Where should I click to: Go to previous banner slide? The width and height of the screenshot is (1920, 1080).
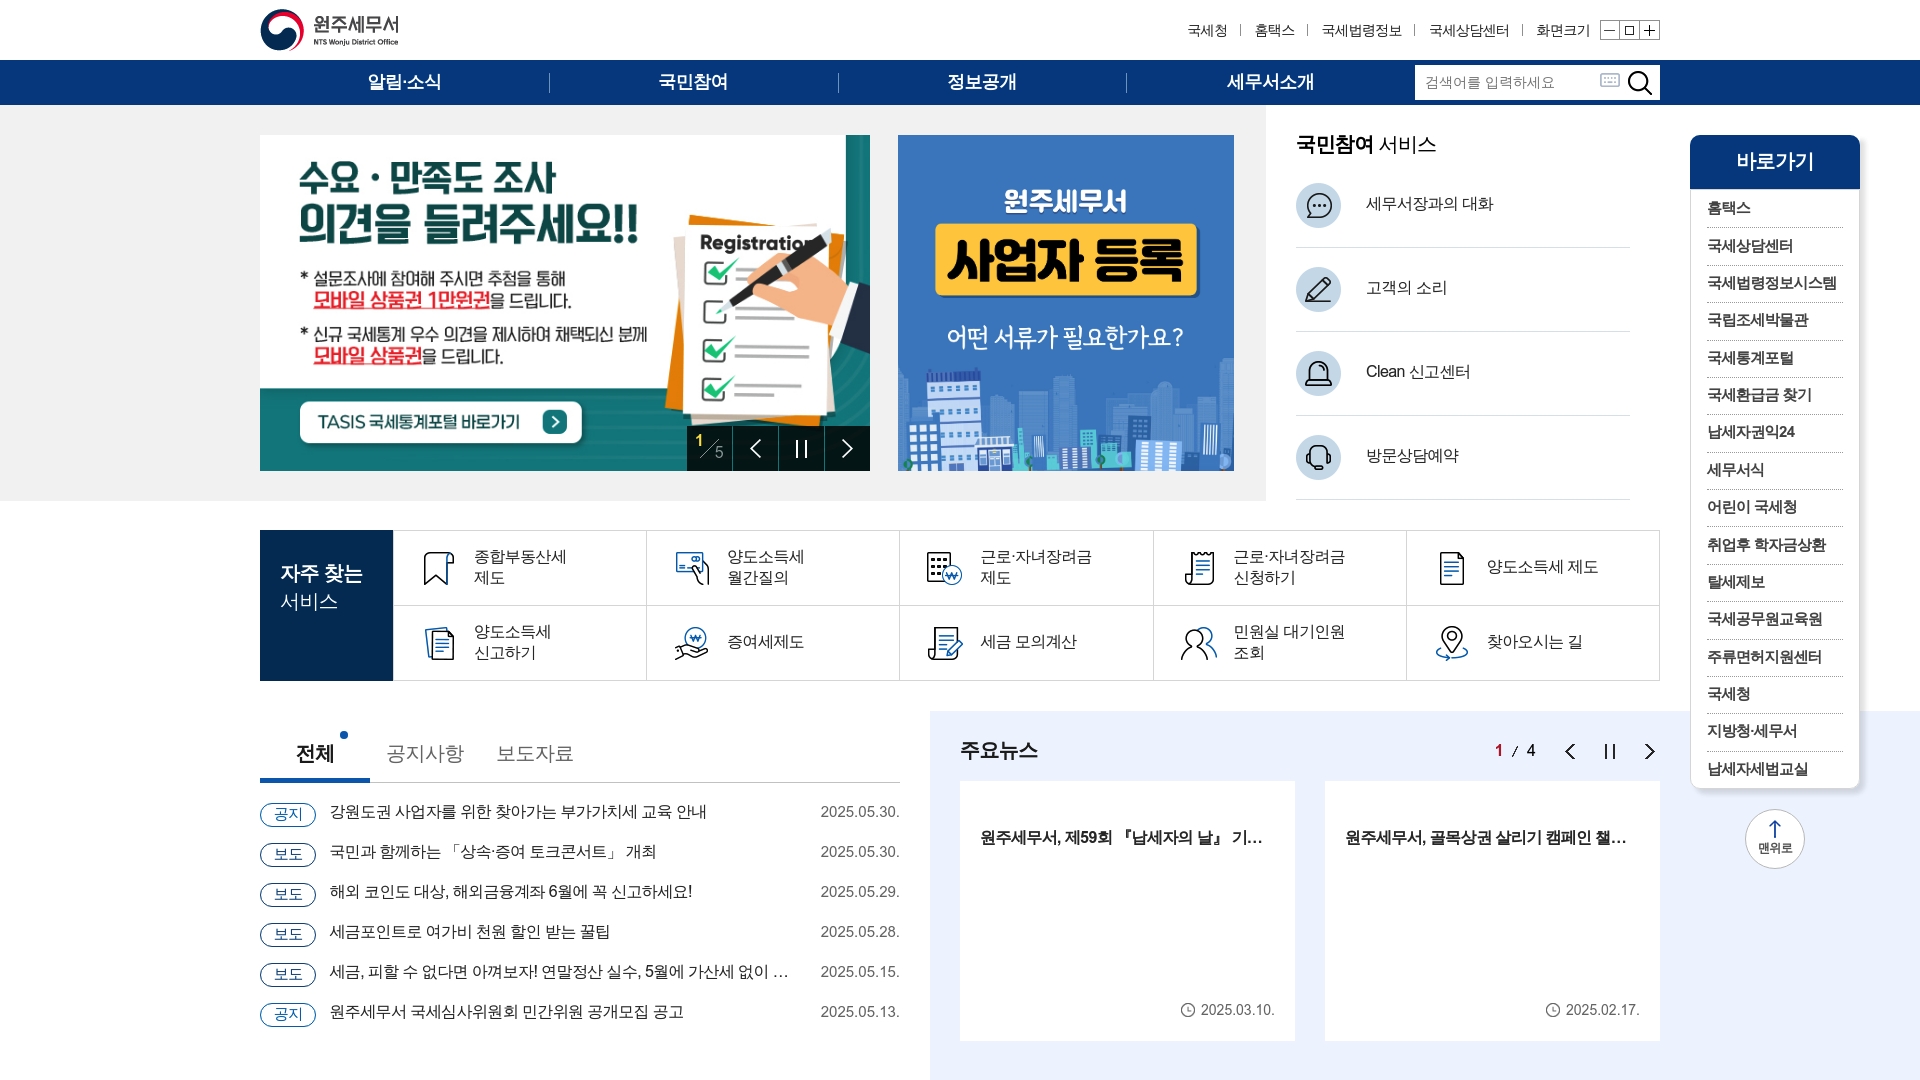point(756,448)
